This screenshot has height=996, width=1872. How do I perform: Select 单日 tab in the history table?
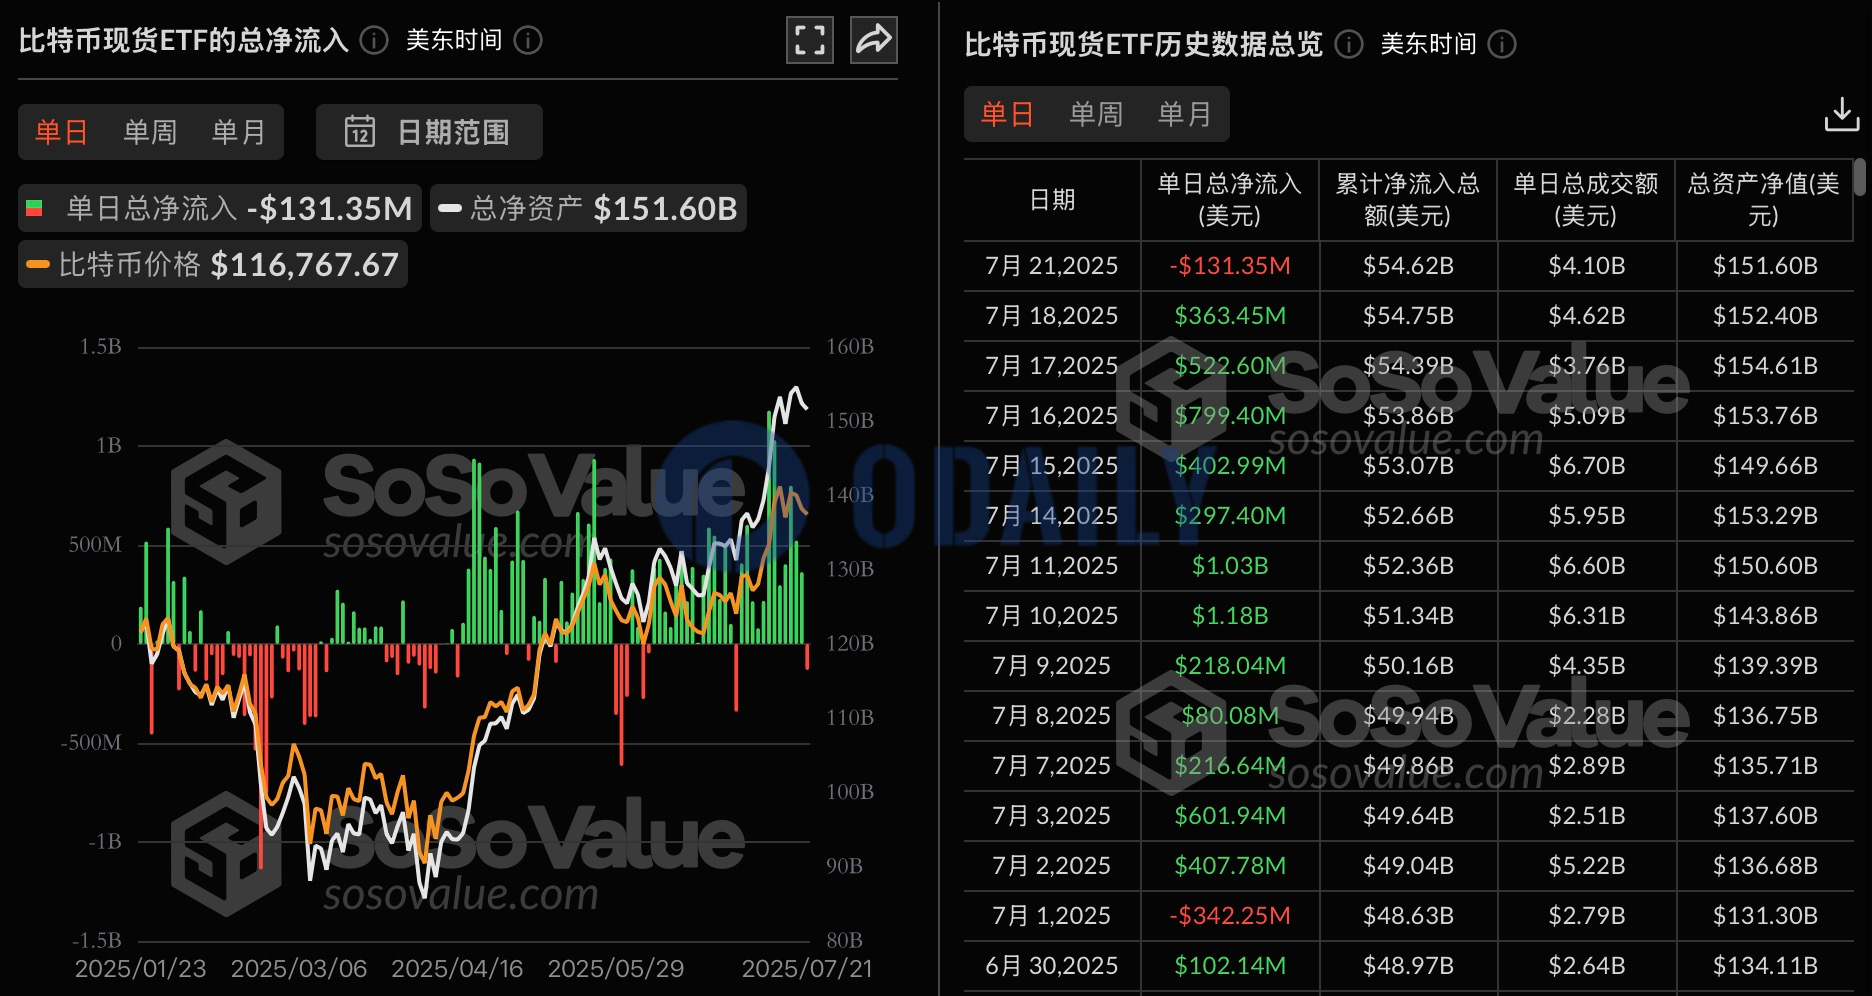(1008, 114)
